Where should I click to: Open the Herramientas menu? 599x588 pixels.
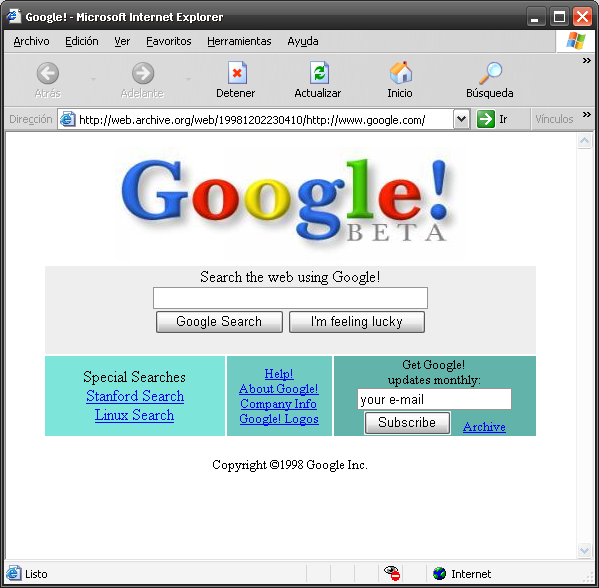point(239,41)
